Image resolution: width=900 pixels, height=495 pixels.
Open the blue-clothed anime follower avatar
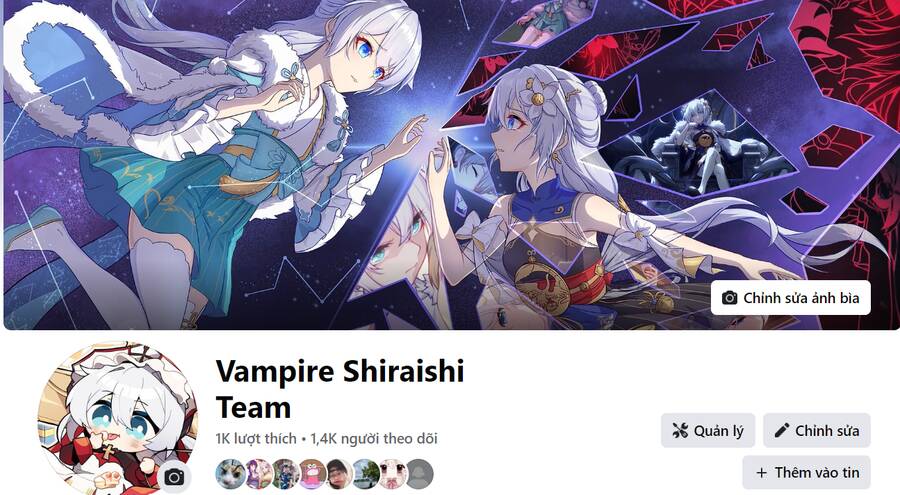(285, 474)
